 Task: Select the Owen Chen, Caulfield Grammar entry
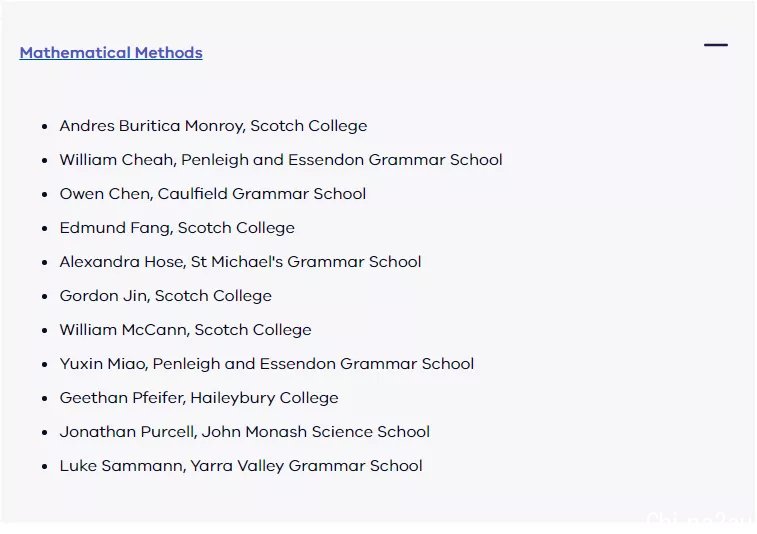(213, 194)
